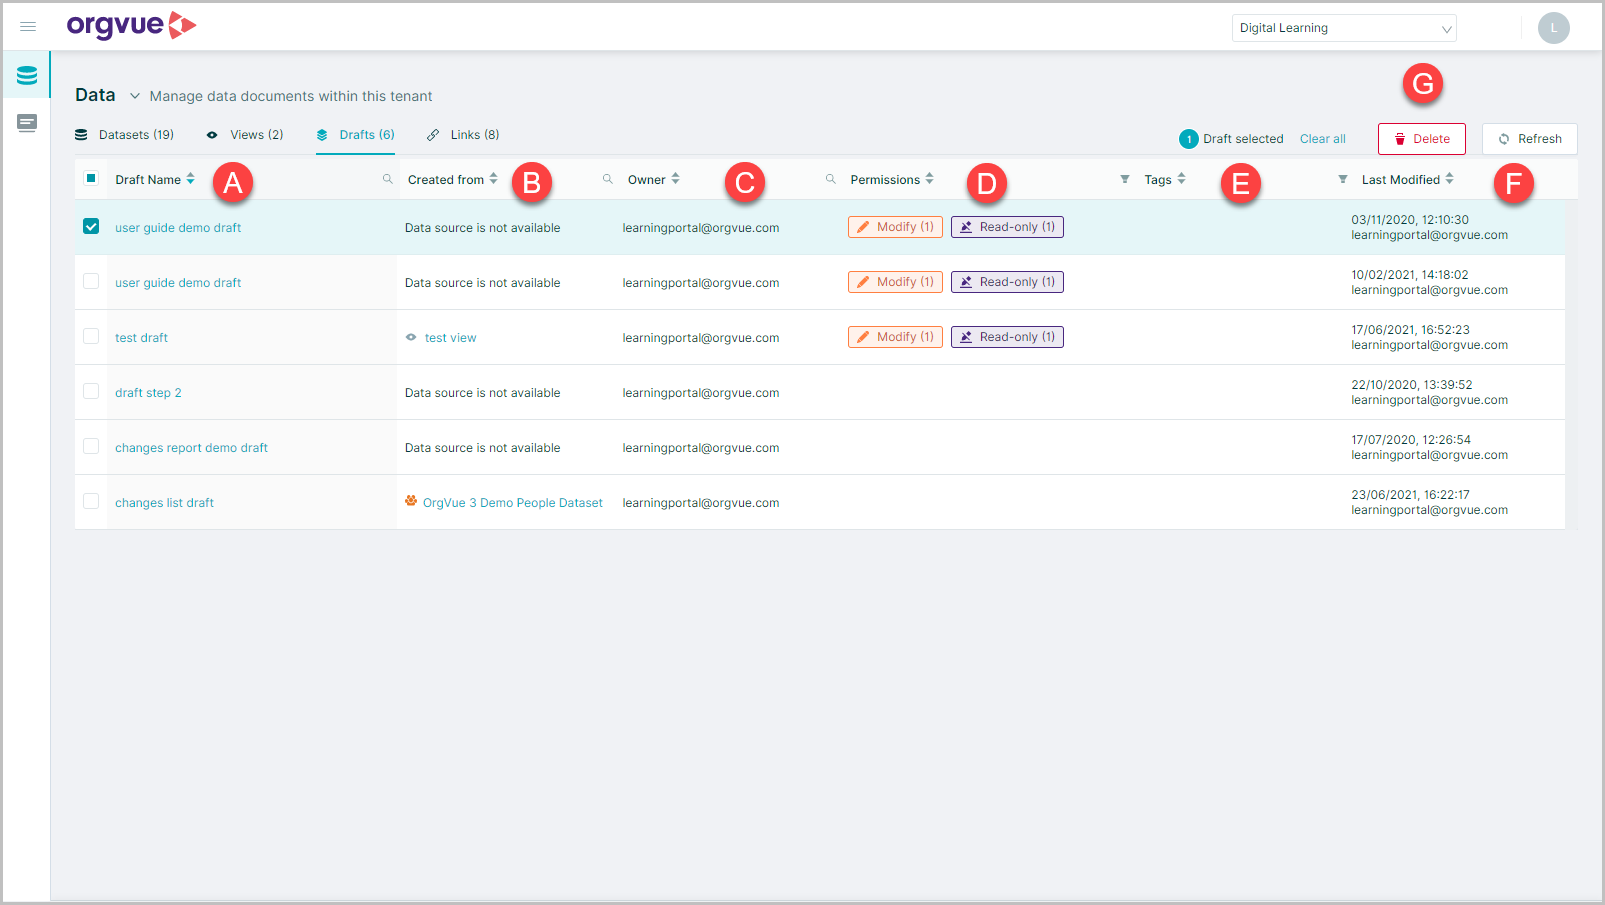
Task: Click the broken-link icon beside OrgVue 3 Demo People Dataset
Action: [x=411, y=502]
